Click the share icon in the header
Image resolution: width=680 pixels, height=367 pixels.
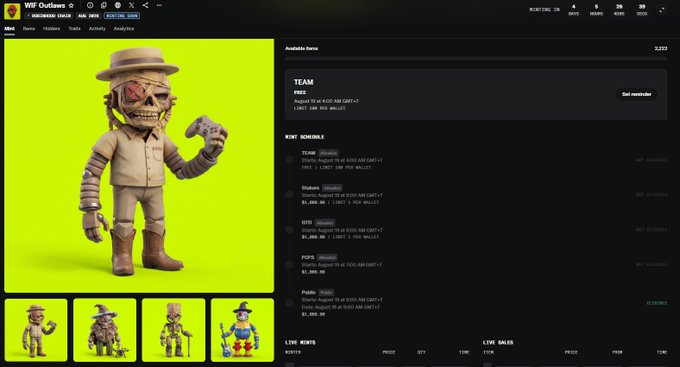145,5
